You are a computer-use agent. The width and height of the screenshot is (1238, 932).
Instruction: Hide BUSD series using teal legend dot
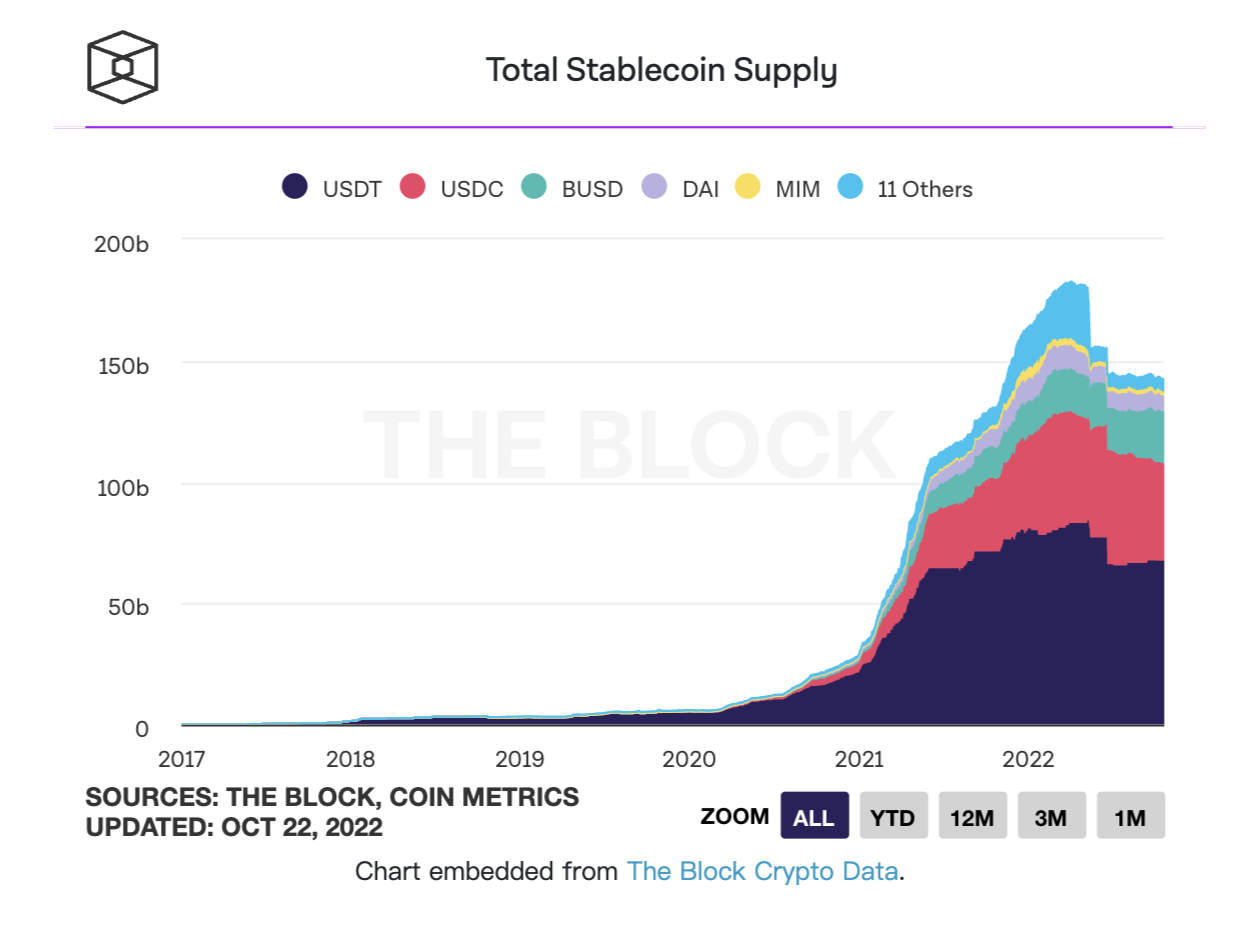tap(534, 187)
